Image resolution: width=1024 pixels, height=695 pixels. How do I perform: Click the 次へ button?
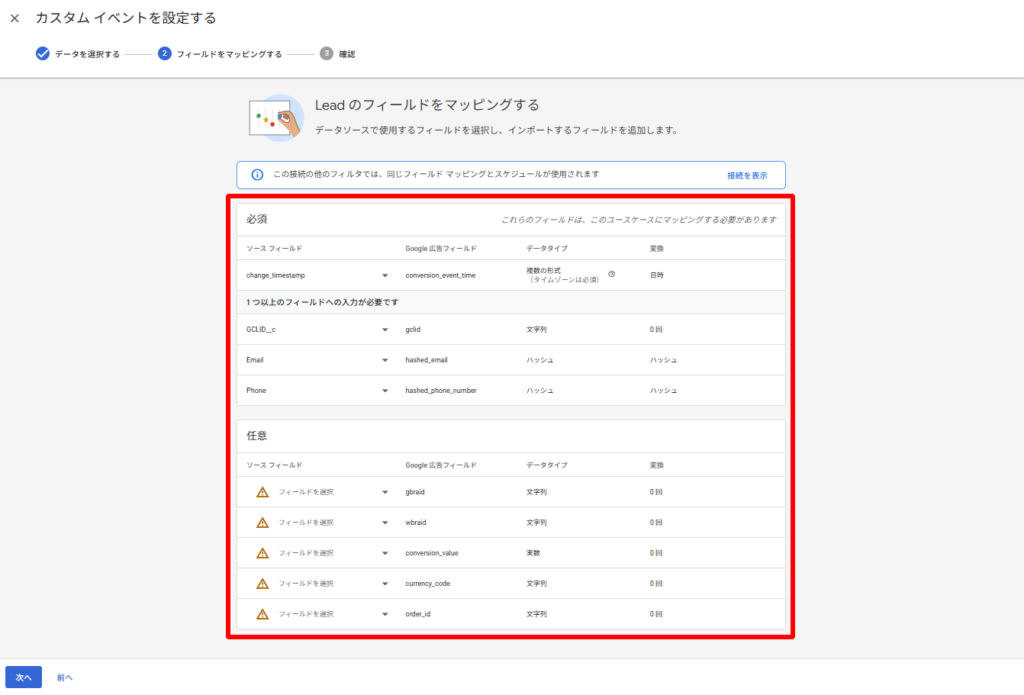(23, 677)
